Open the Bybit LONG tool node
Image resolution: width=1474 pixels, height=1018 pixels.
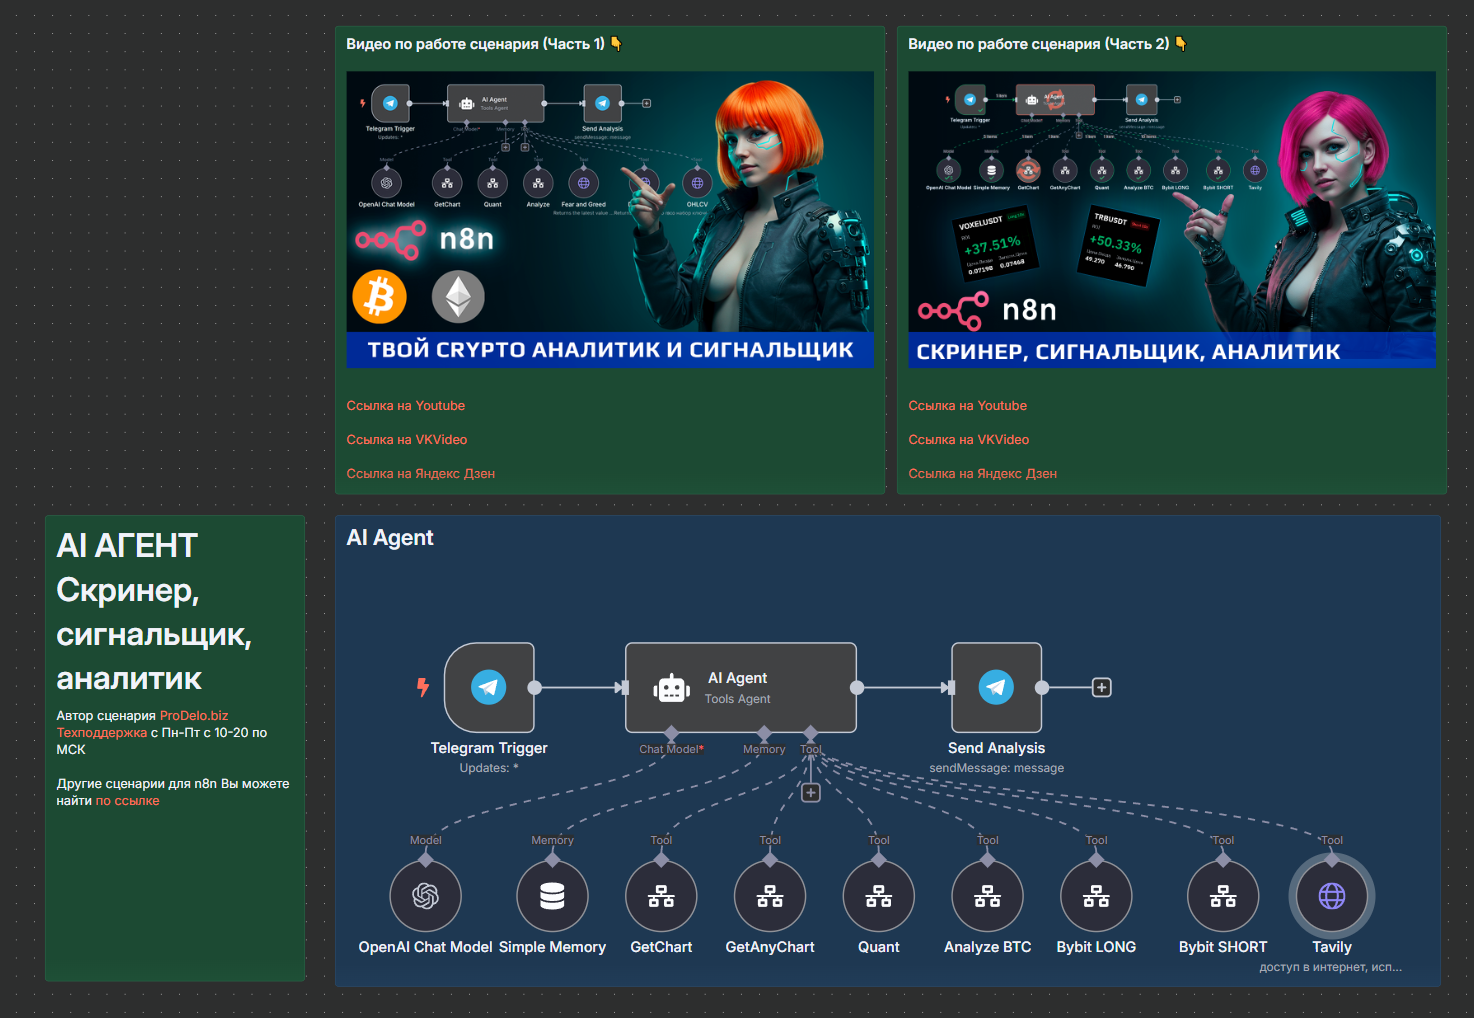point(1096,896)
